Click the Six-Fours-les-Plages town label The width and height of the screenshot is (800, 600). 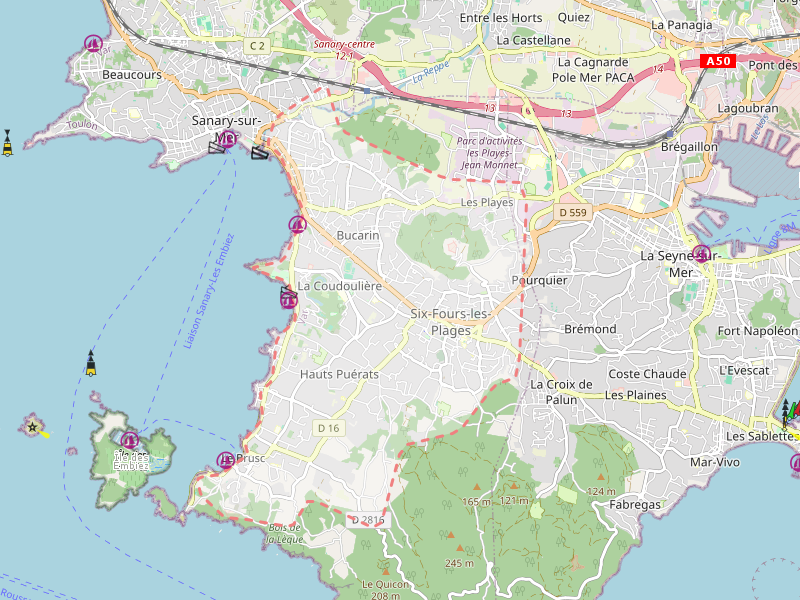click(451, 321)
